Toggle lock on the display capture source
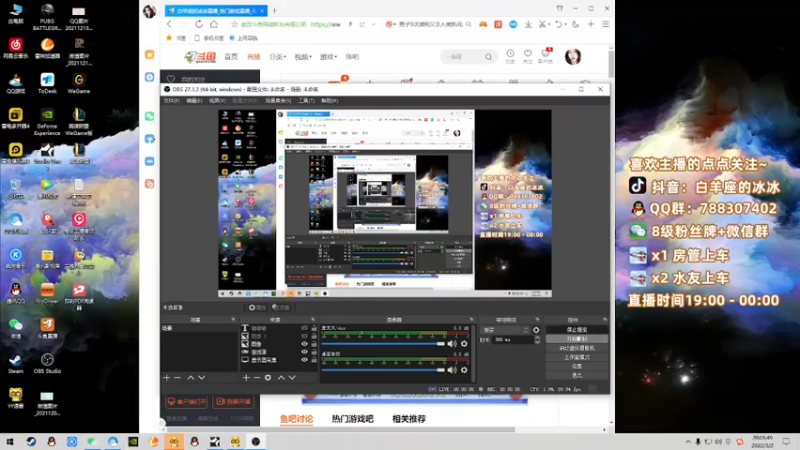The image size is (800, 450). (x=314, y=360)
